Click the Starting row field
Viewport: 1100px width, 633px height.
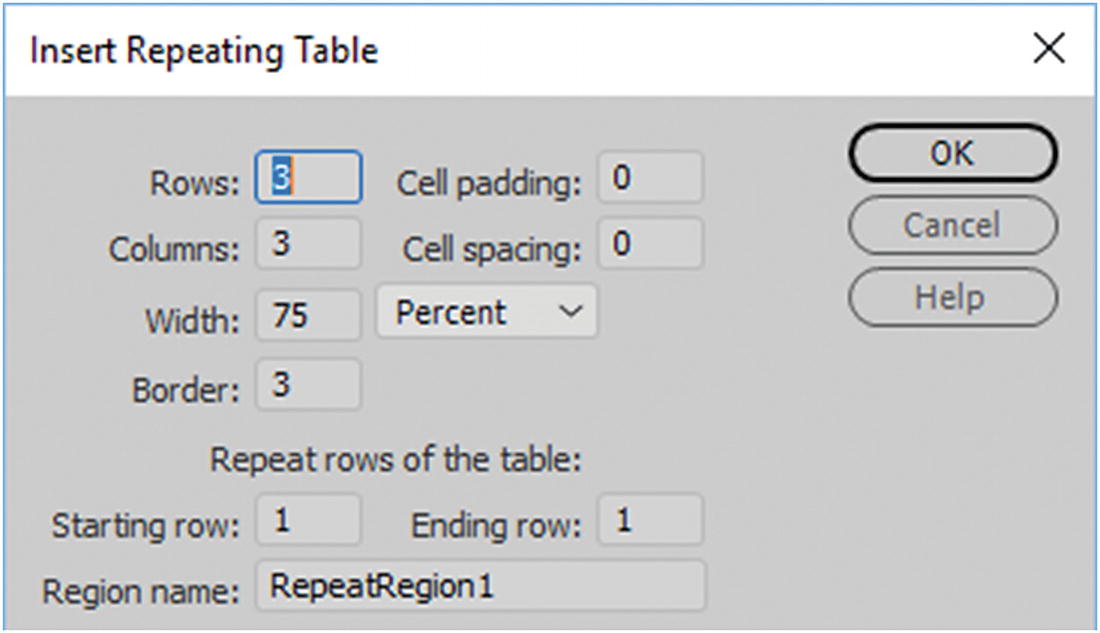coord(308,521)
